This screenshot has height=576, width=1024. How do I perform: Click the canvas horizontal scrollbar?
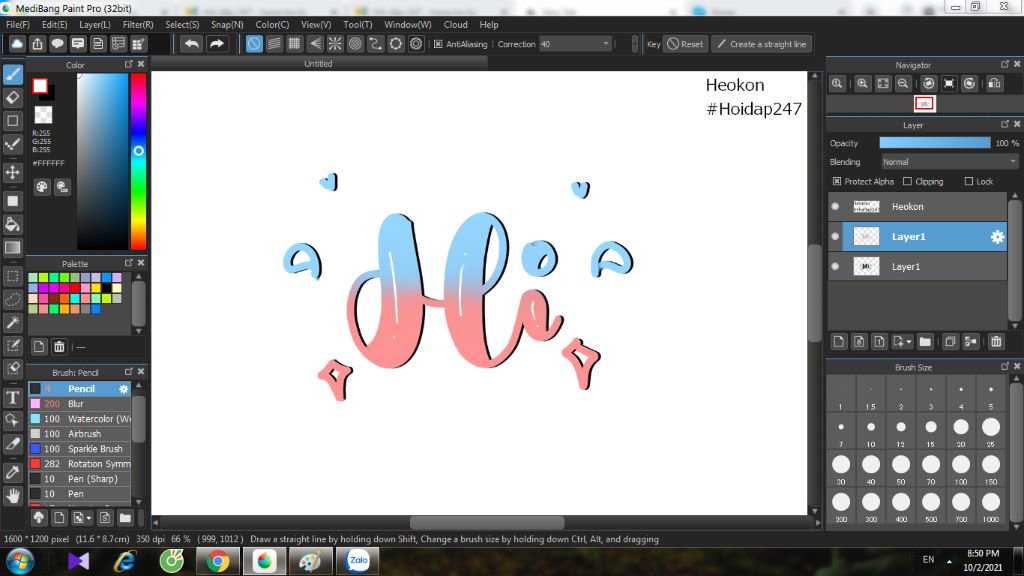tap(487, 522)
